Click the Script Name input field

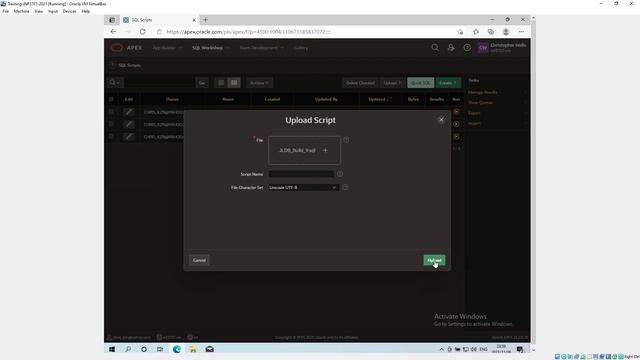pyautogui.click(x=301, y=174)
